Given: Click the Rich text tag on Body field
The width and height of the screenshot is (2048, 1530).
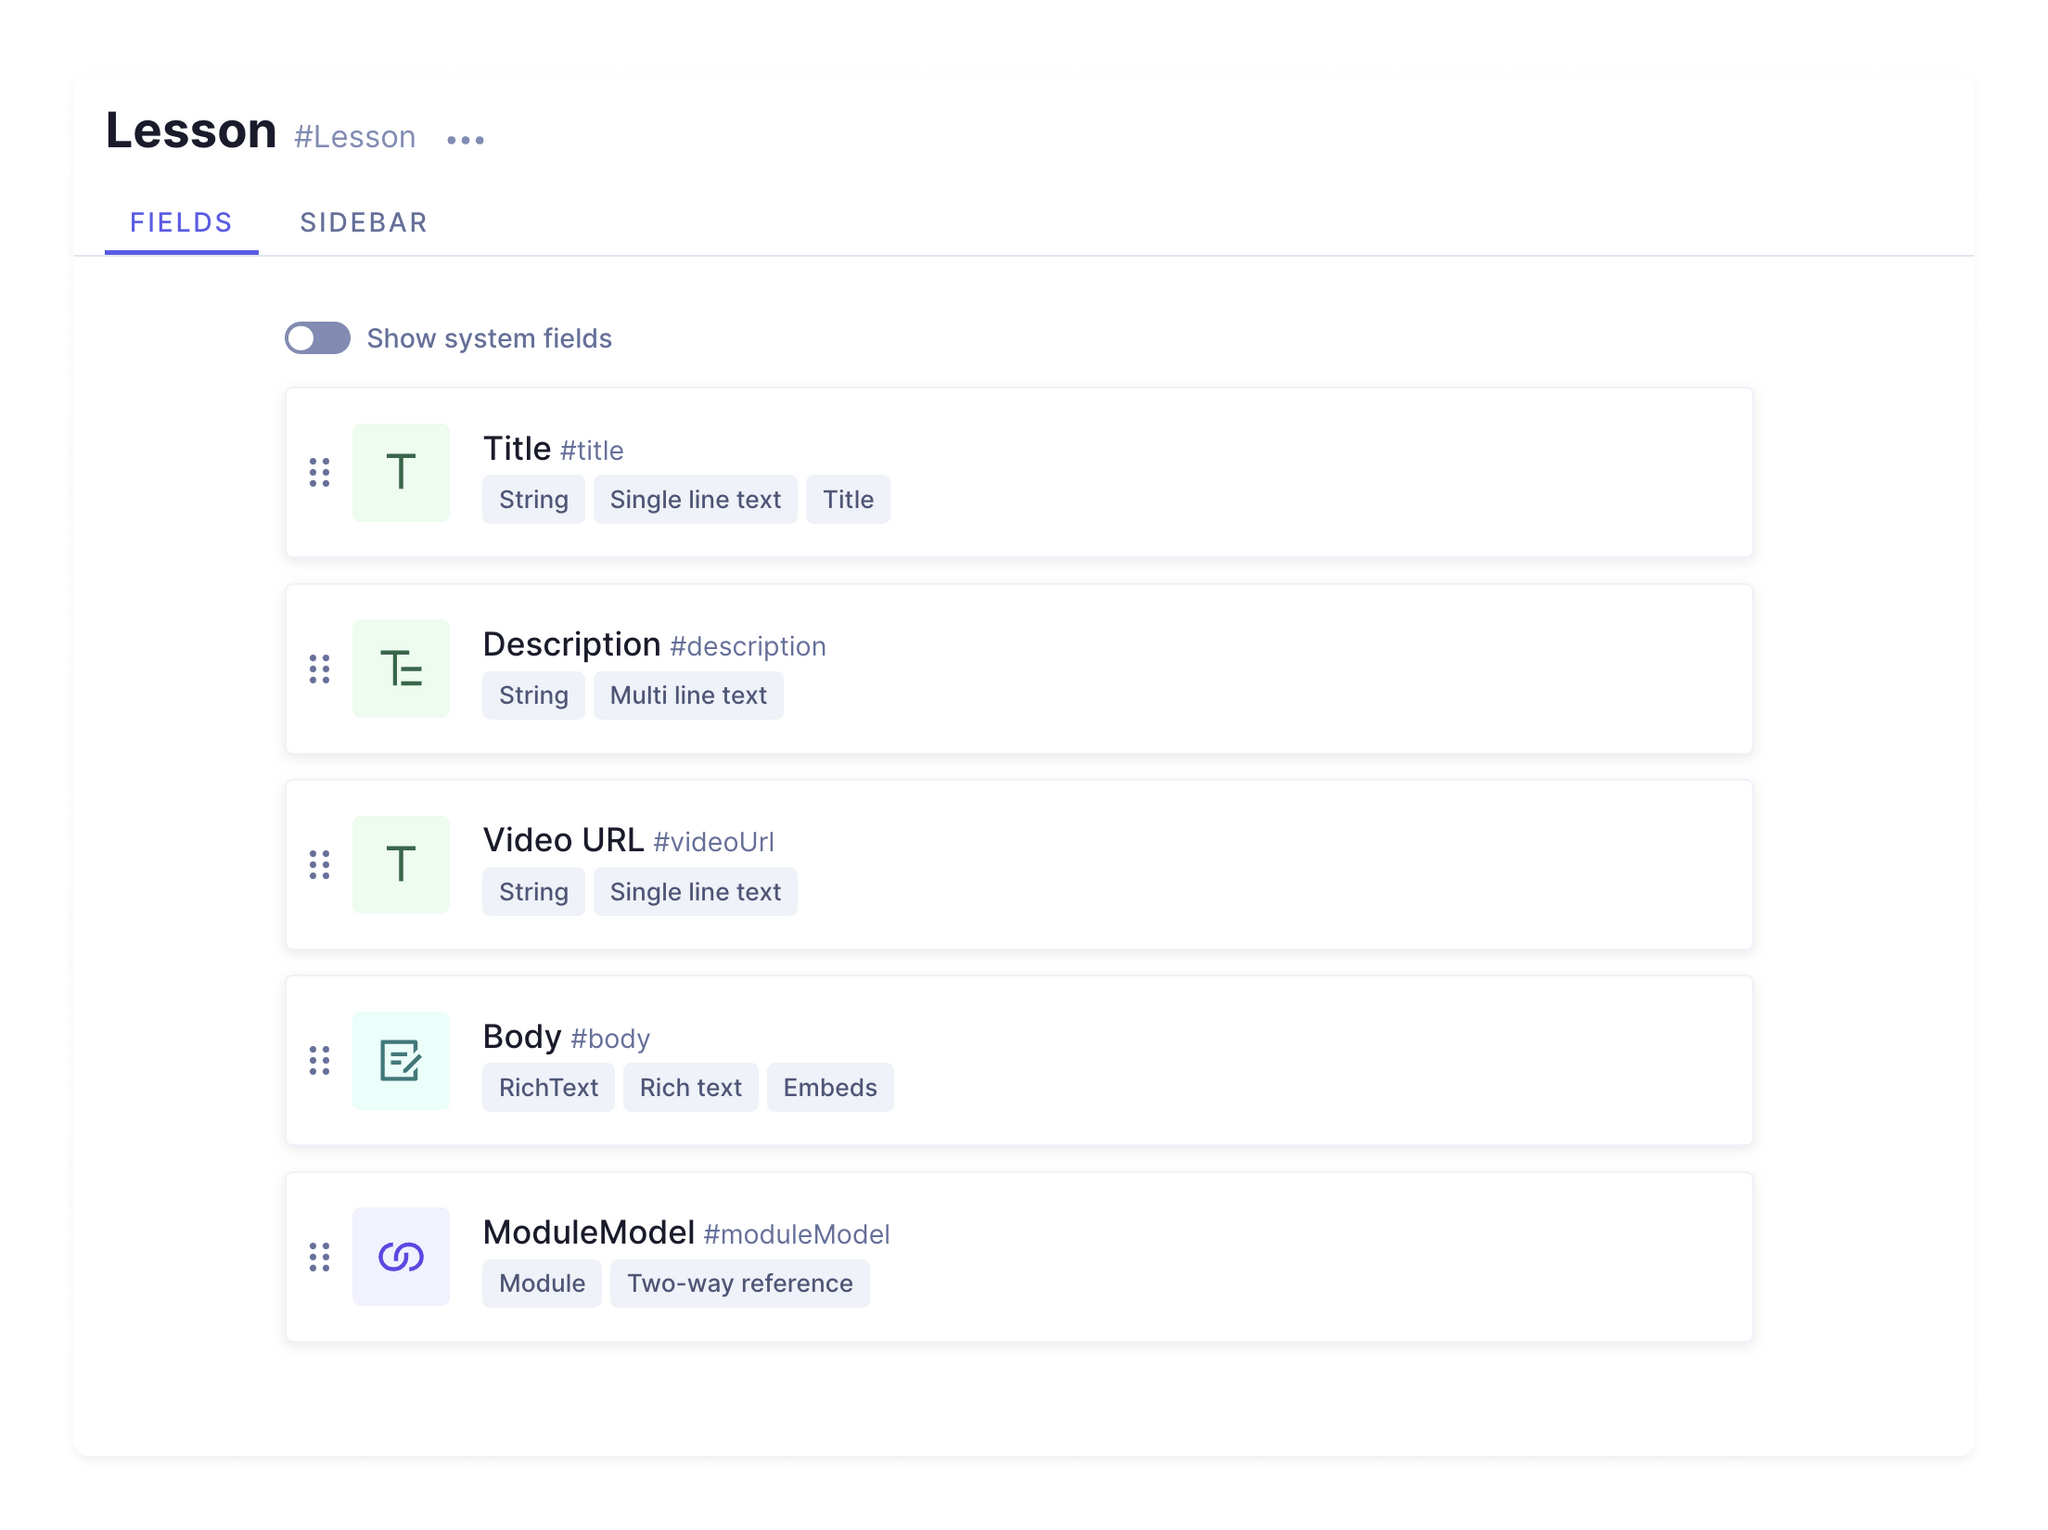Looking at the screenshot, I should [691, 1087].
